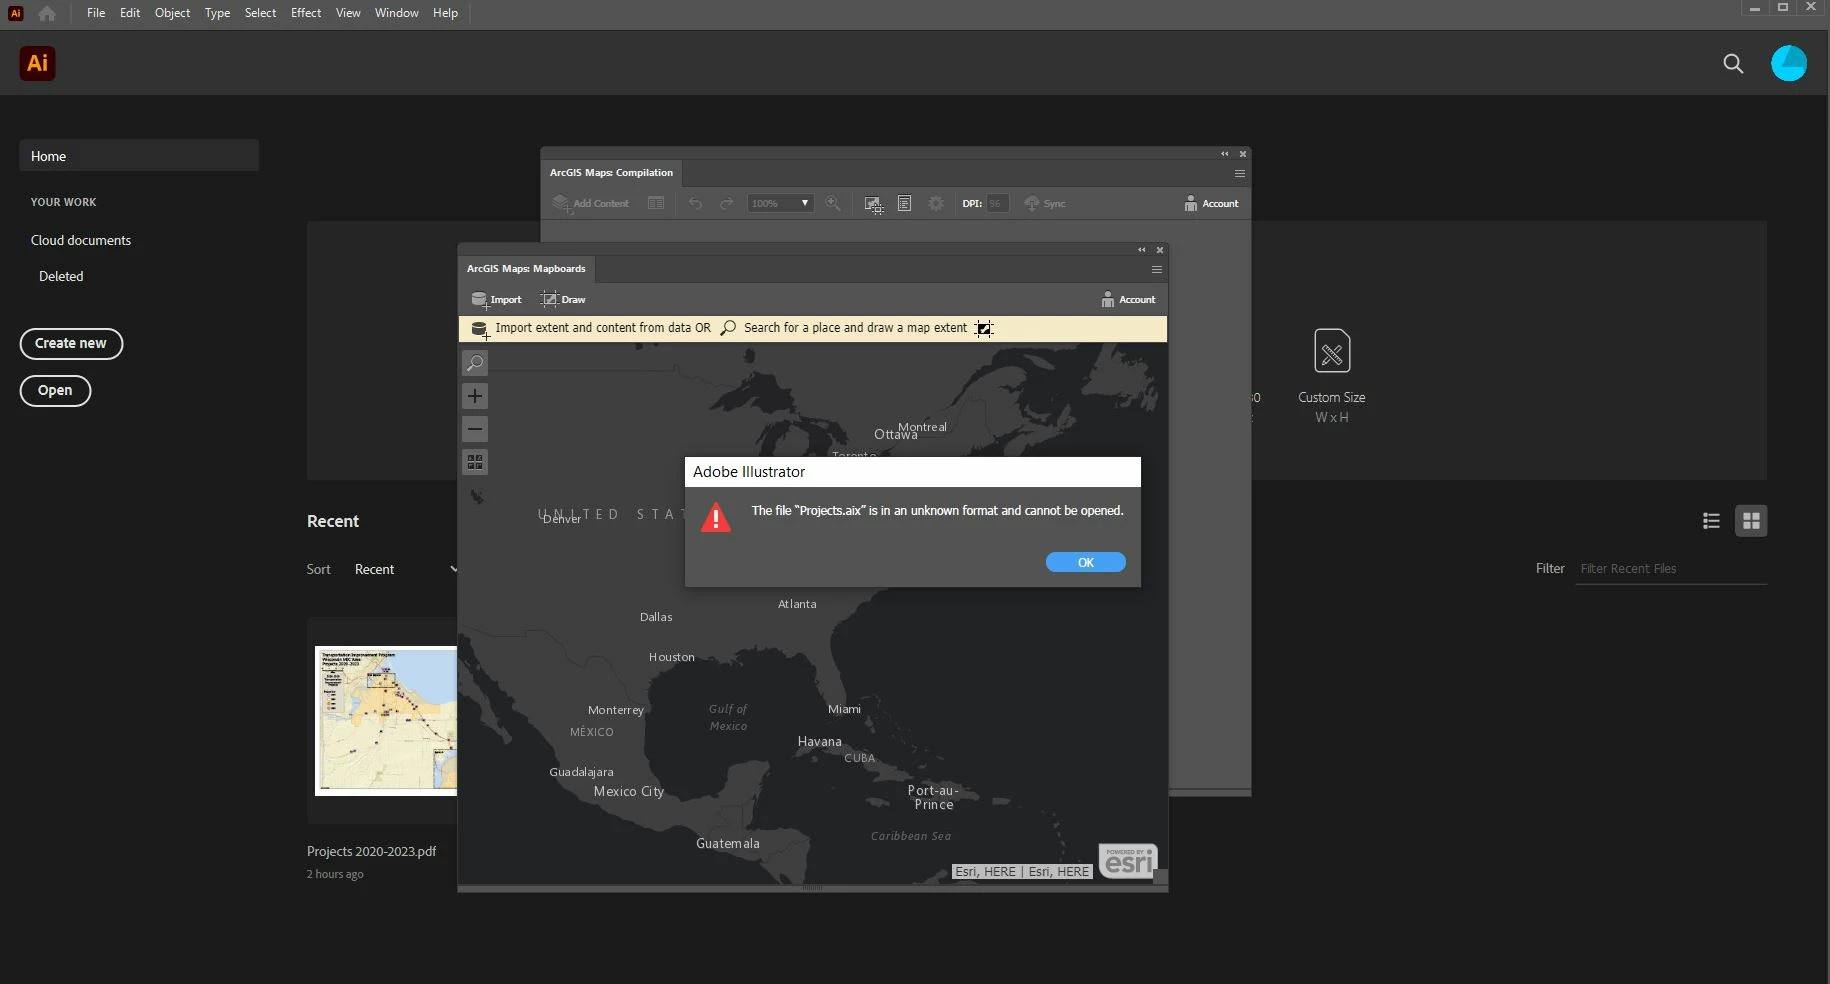Choose the Custom Size preset
This screenshot has height=984, width=1830.
(x=1331, y=376)
